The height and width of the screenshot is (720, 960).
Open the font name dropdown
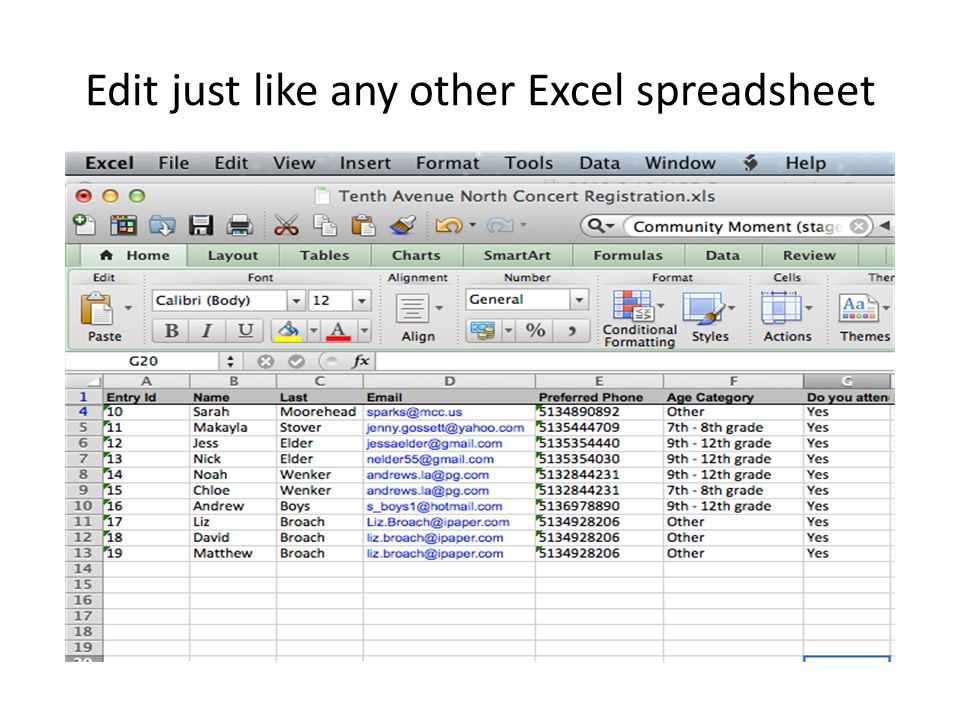coord(296,301)
